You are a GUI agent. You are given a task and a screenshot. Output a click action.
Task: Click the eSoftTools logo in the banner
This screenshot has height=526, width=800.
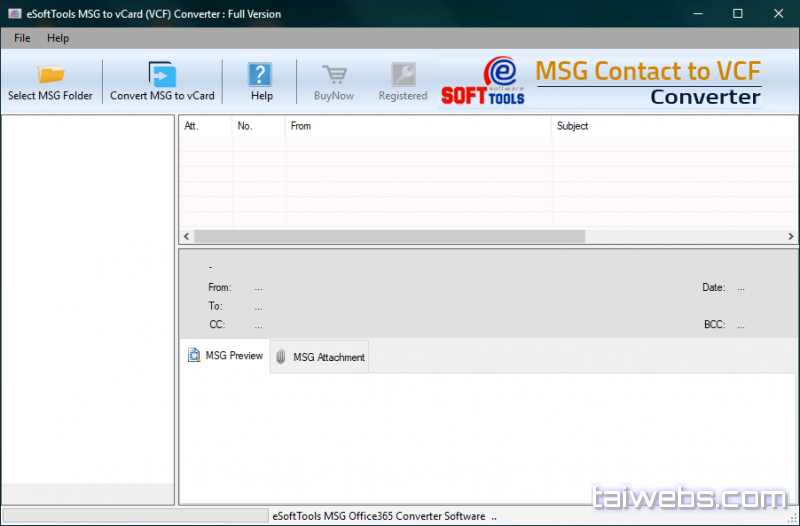coord(483,81)
